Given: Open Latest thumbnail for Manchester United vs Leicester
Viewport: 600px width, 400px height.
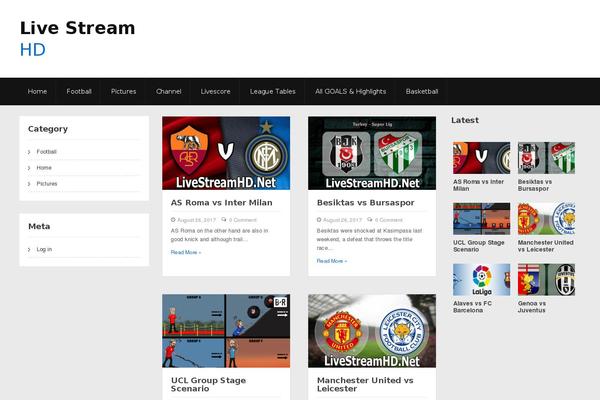Looking at the screenshot, I should [x=546, y=219].
